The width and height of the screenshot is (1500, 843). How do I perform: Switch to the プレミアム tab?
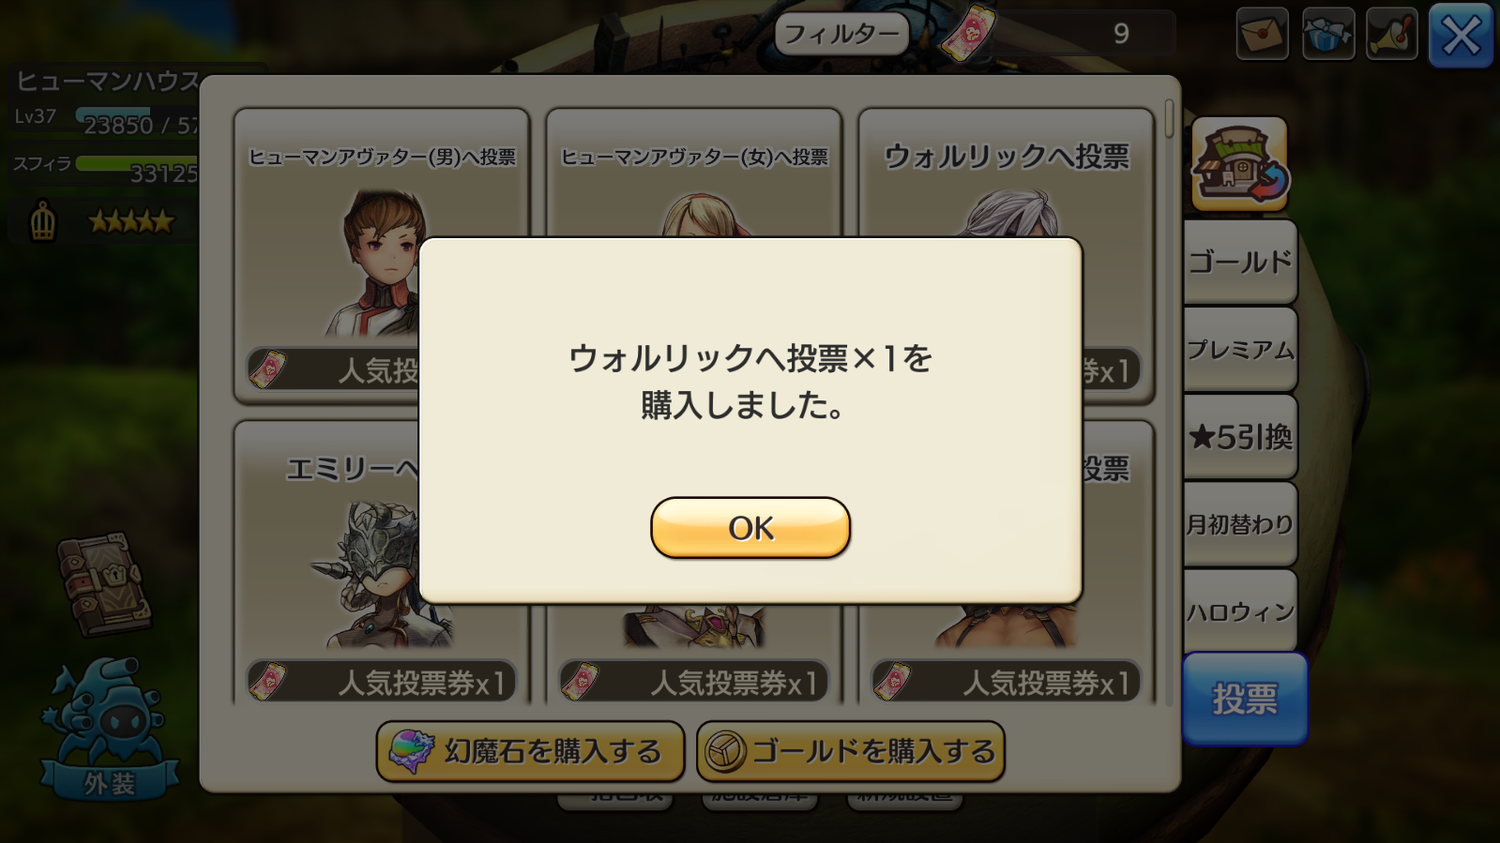[x=1240, y=349]
